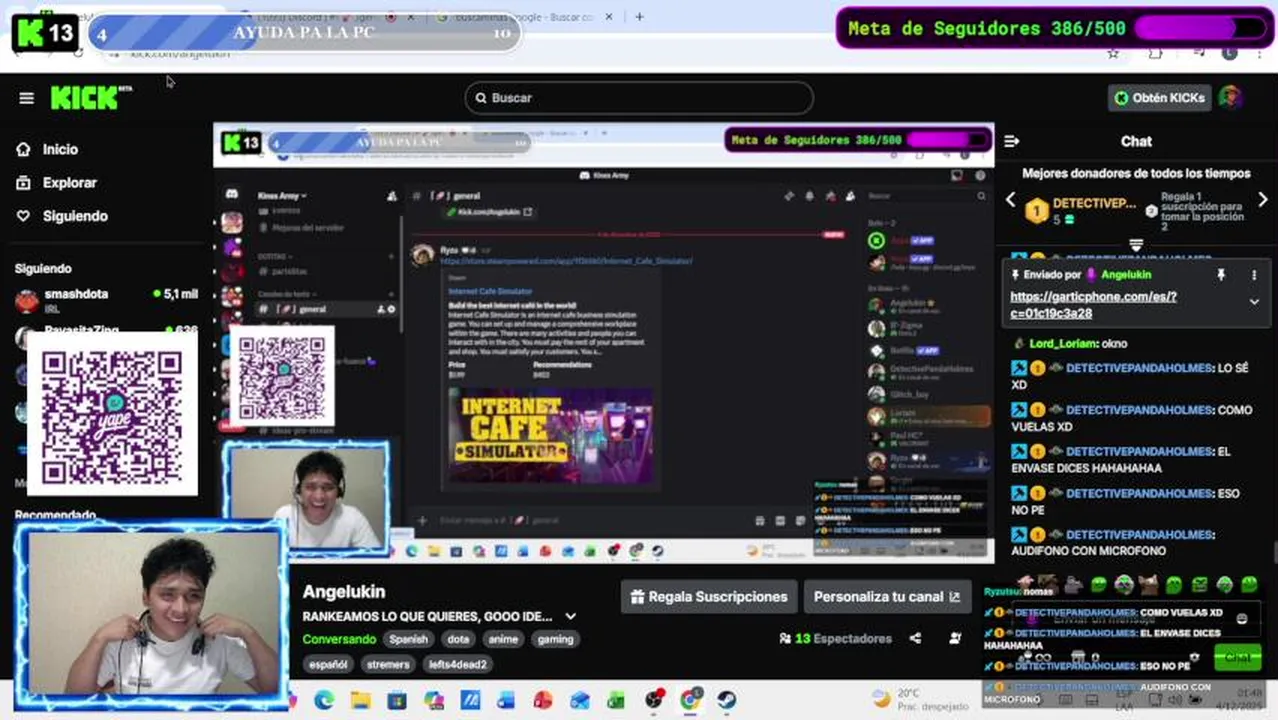Click DETECTIVEPANDAHOLMES on LO SÉ XD message

[1139, 368]
